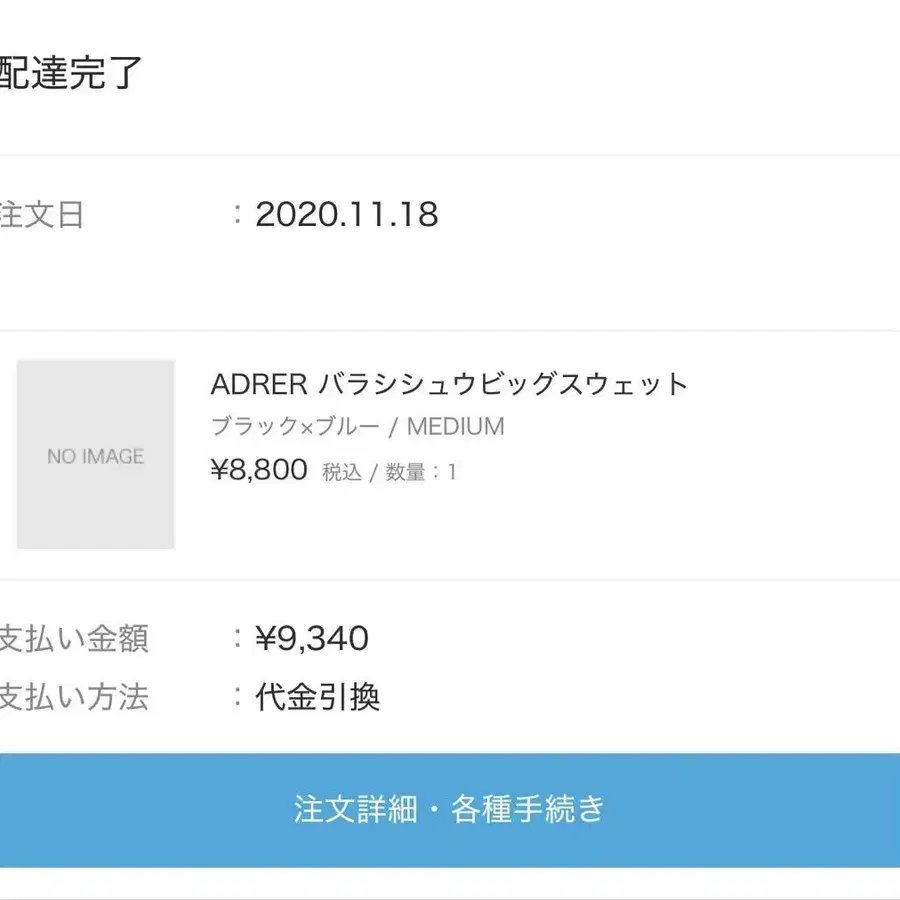
Task: Select the ¥9,340 total amount
Action: (x=312, y=638)
